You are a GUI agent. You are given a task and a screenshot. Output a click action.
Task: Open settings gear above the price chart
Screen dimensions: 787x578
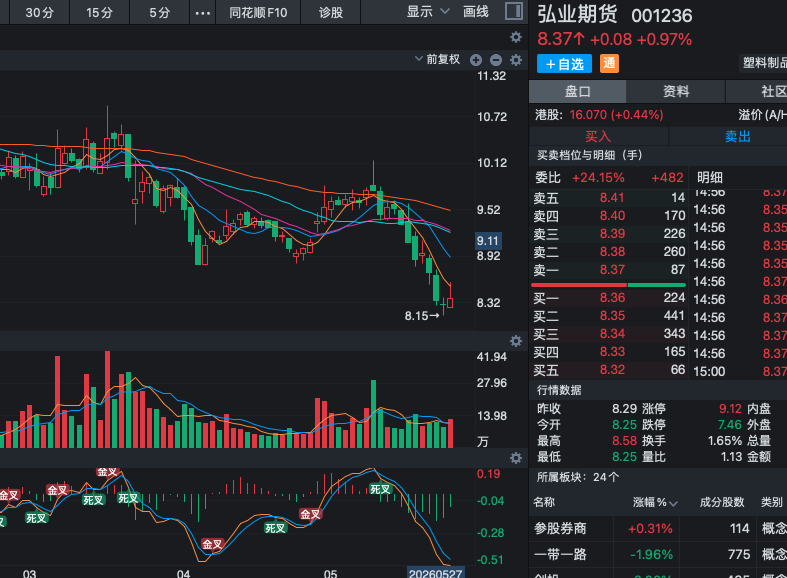tap(515, 37)
